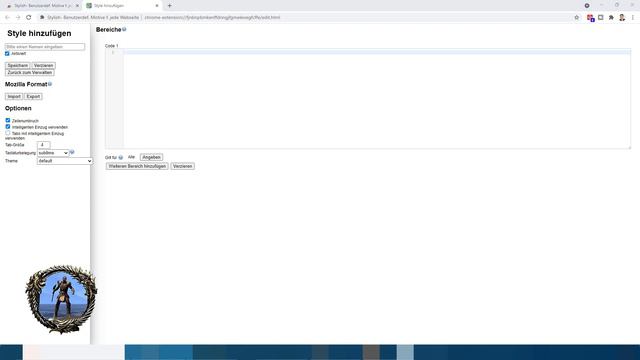Screen dimensions: 640x360
Task: Click the browser address bar
Action: [x=305, y=18]
